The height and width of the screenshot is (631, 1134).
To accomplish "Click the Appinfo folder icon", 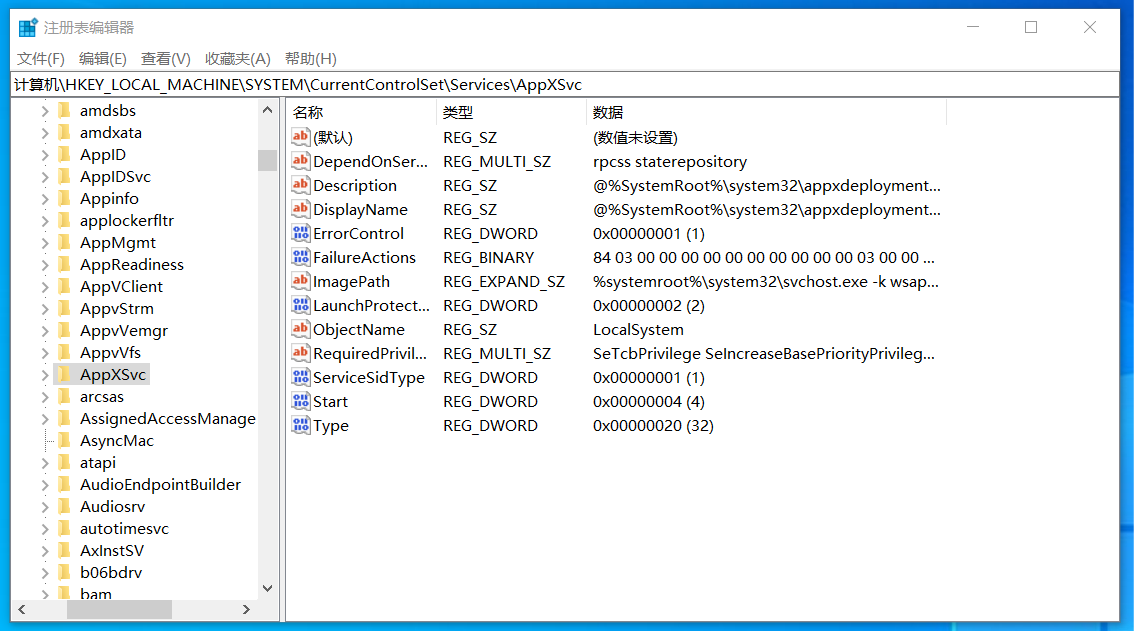I will click(64, 198).
